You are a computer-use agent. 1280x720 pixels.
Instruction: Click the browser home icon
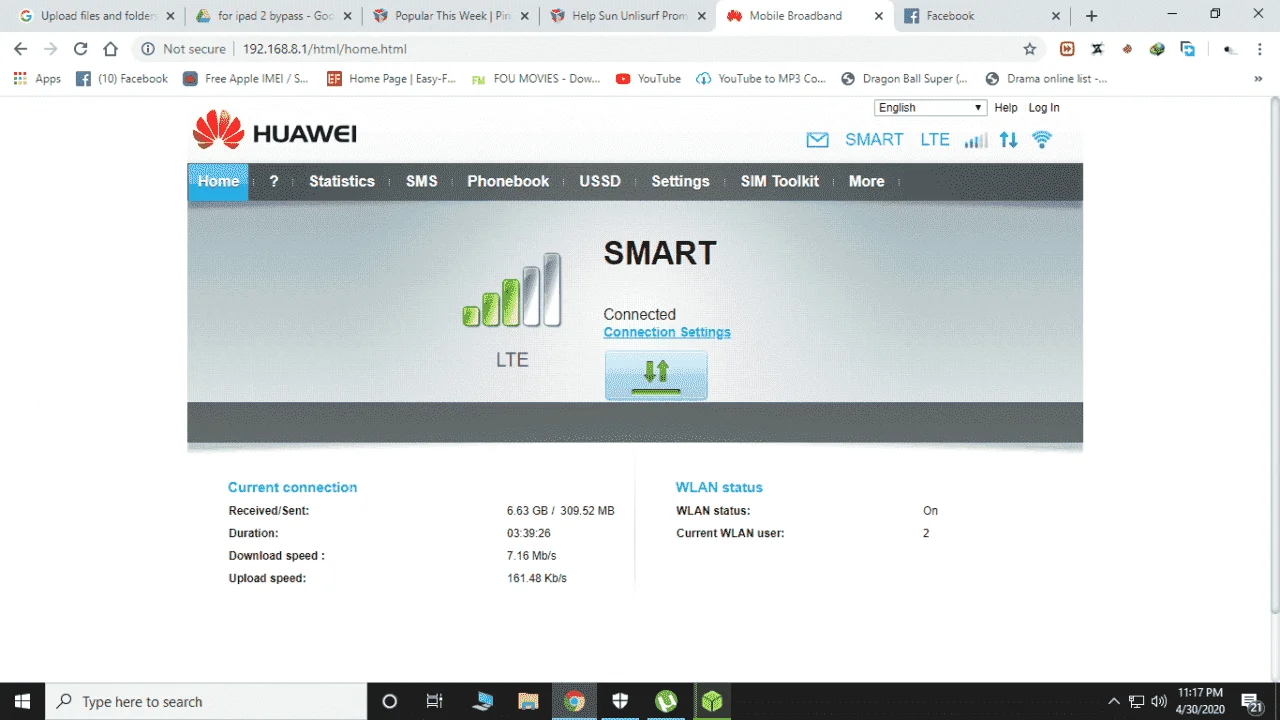(111, 49)
